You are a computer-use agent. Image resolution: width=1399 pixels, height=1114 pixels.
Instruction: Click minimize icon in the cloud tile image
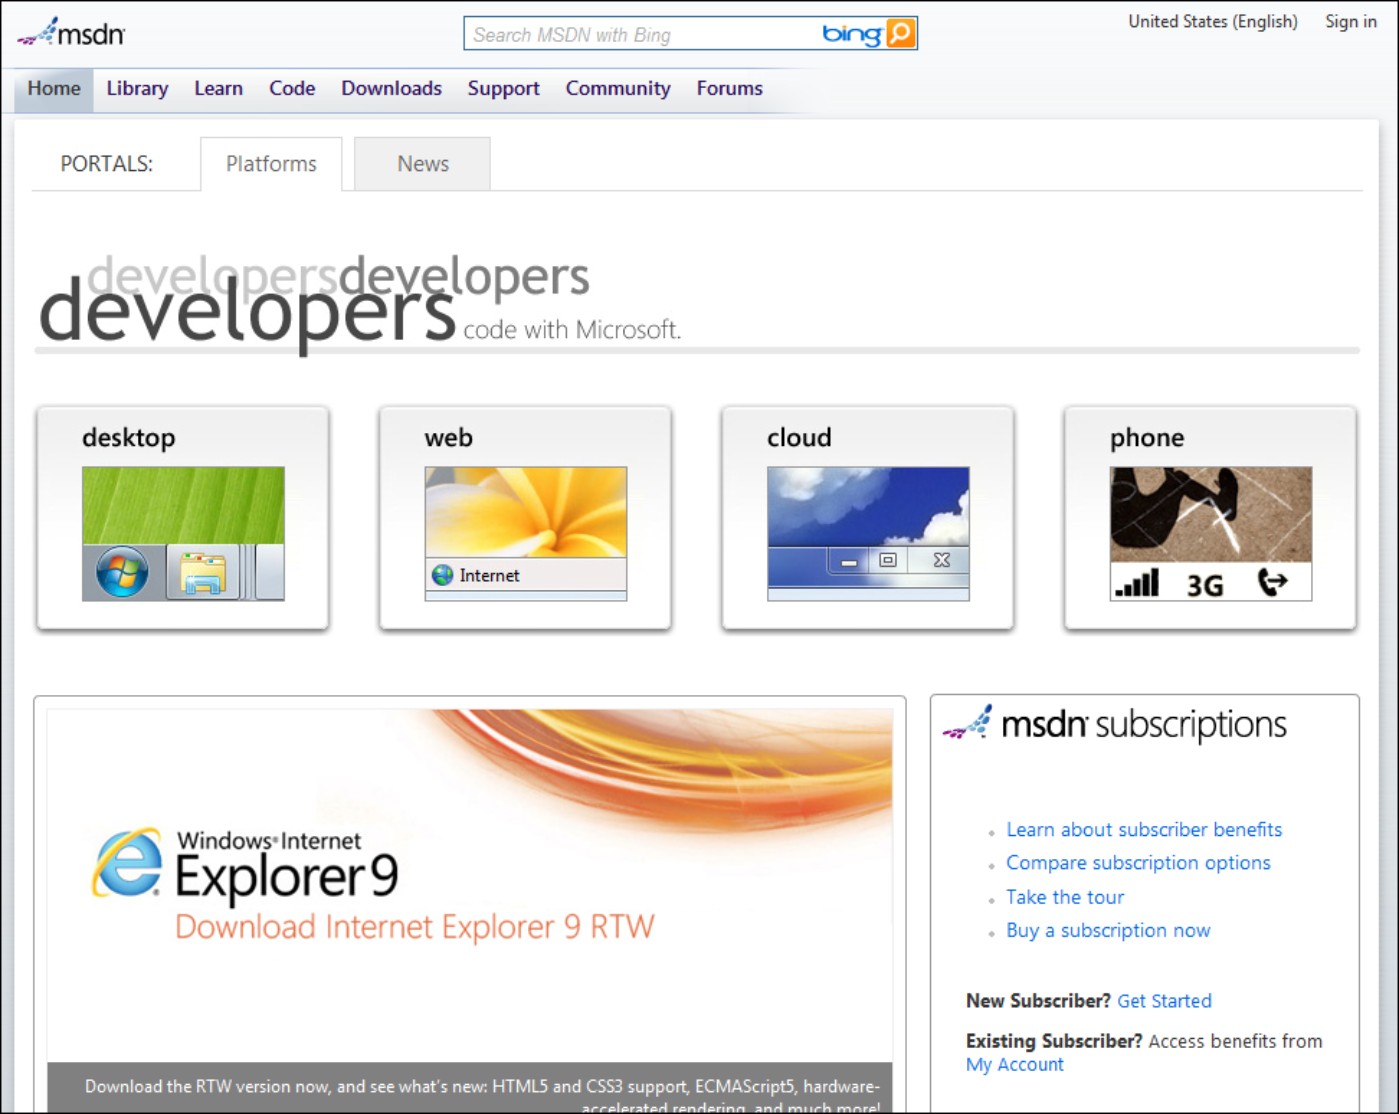[x=849, y=562]
